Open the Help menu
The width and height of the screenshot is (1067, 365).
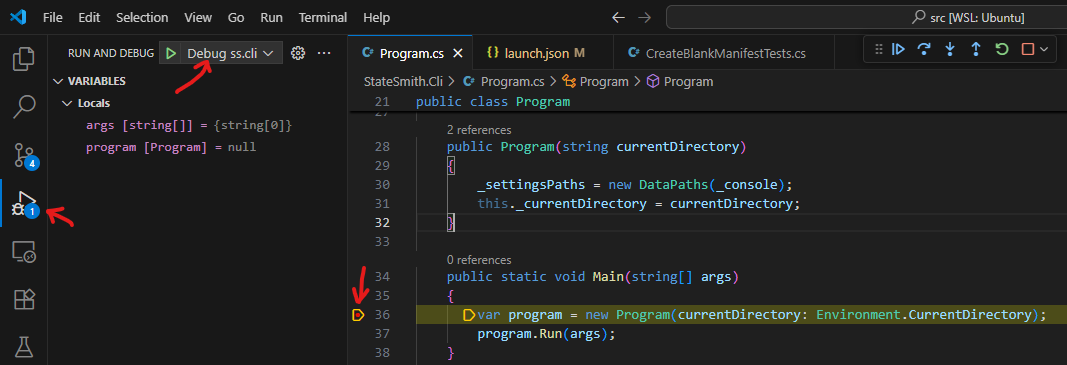tap(377, 18)
